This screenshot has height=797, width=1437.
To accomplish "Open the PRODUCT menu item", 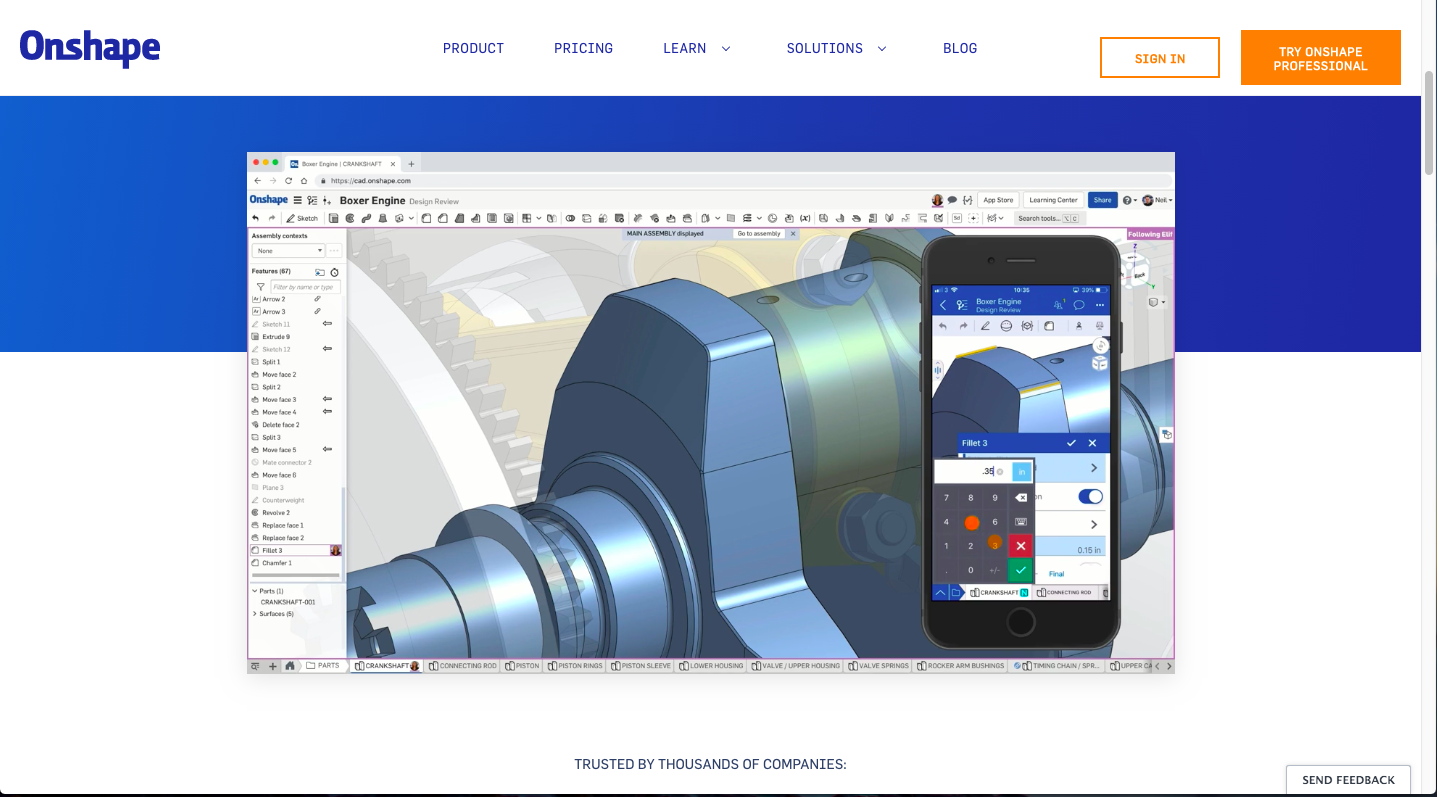I will click(473, 48).
